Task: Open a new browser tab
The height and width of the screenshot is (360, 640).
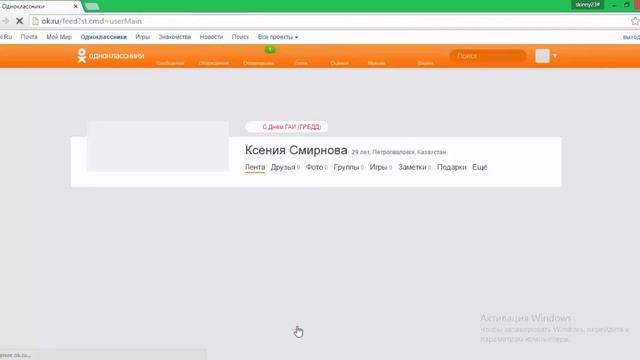Action: coord(92,7)
